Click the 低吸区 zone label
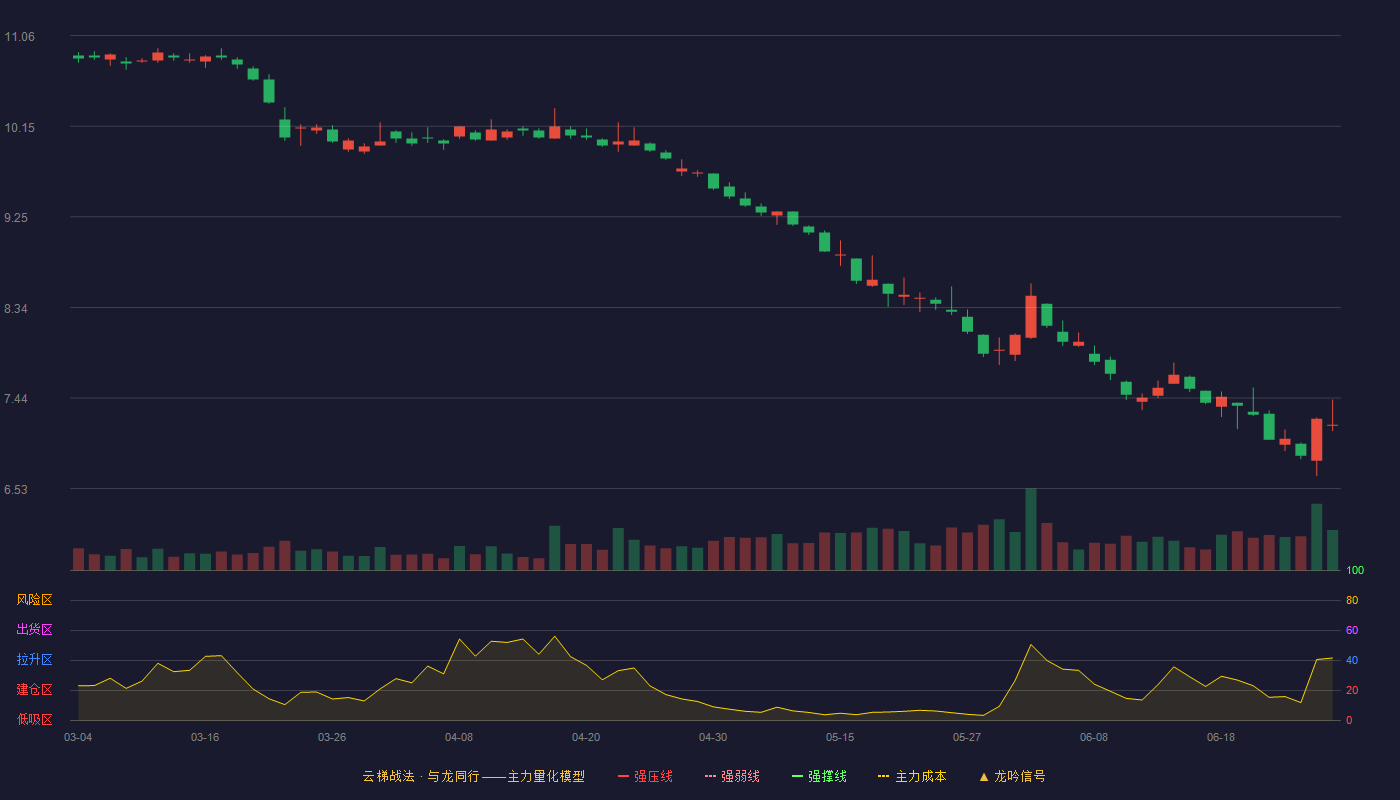 coord(34,719)
